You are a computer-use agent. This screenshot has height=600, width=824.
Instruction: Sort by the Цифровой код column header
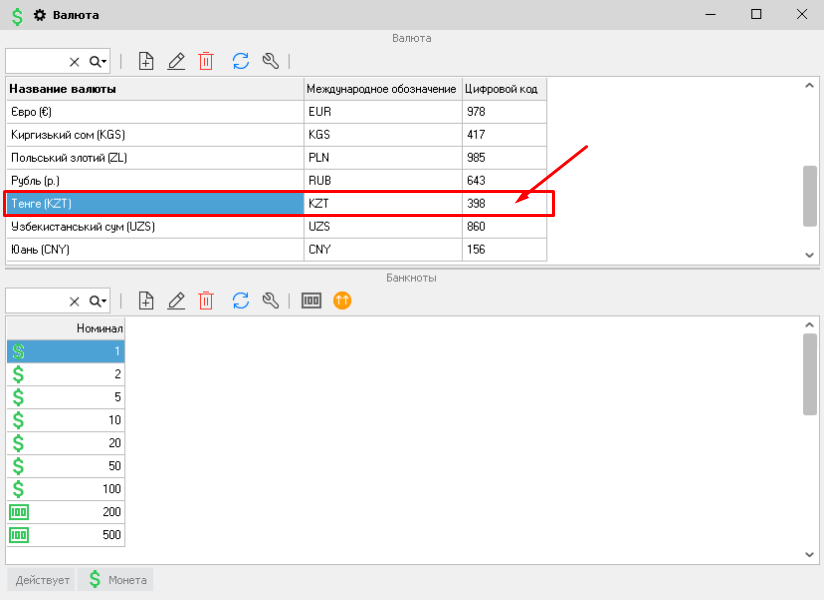tap(504, 89)
